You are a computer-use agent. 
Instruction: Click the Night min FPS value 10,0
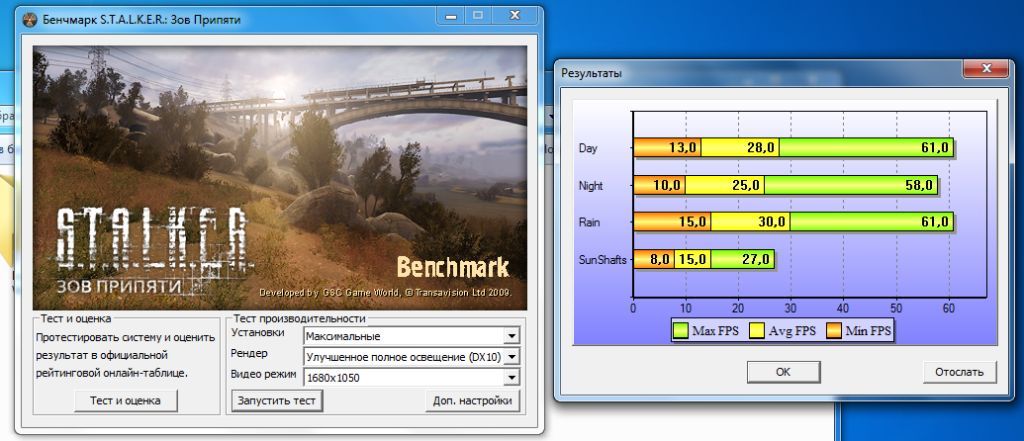667,186
